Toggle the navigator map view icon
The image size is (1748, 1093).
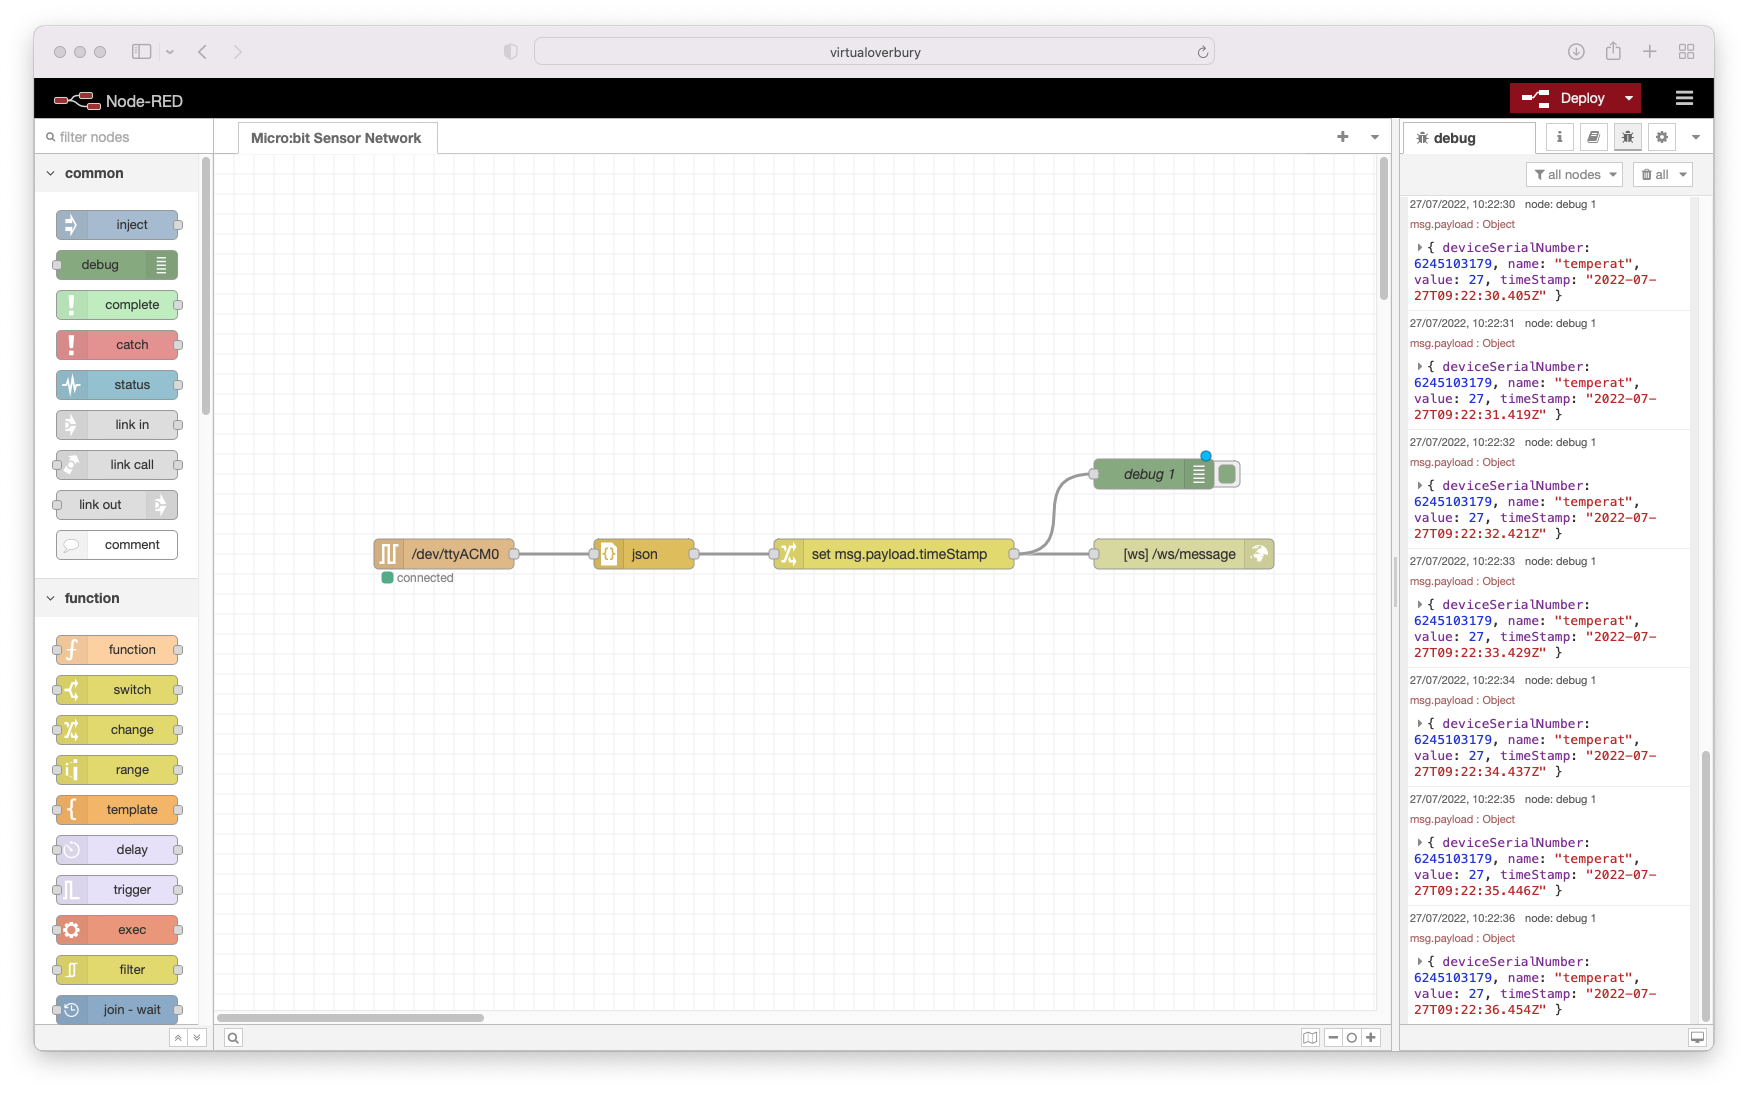pyautogui.click(x=1310, y=1038)
